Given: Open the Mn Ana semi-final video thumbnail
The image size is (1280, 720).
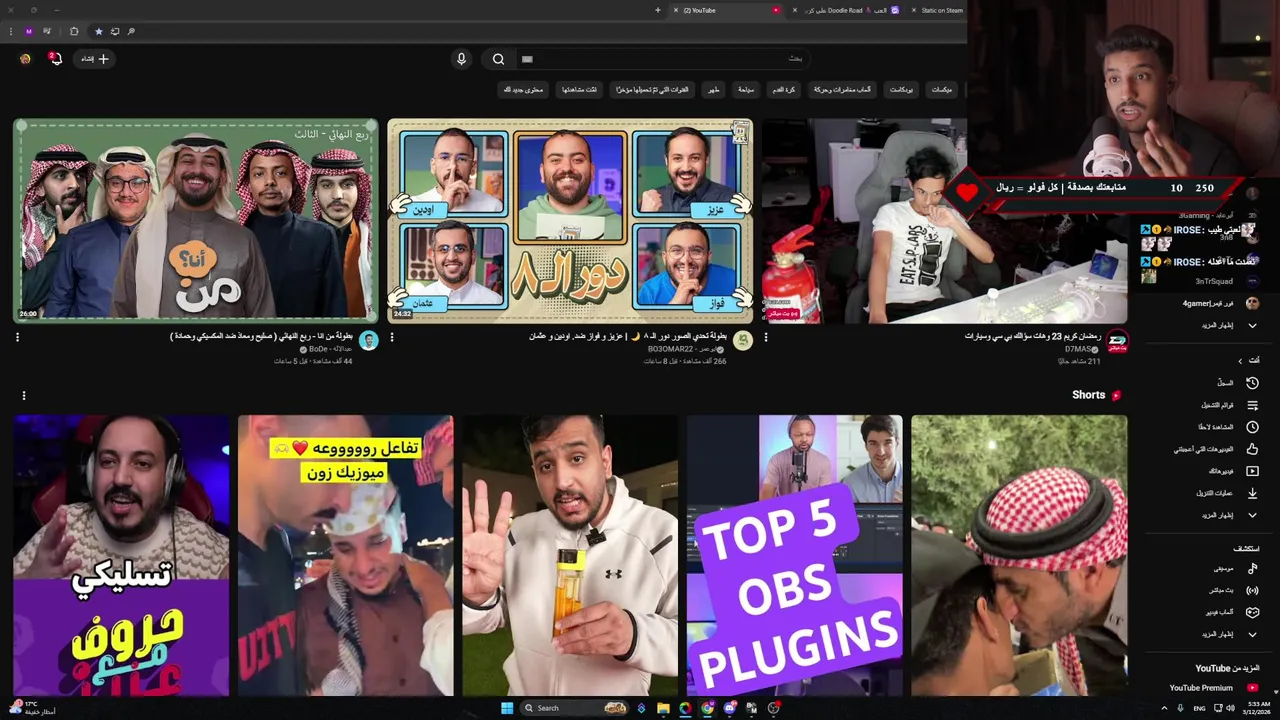Looking at the screenshot, I should tap(196, 221).
